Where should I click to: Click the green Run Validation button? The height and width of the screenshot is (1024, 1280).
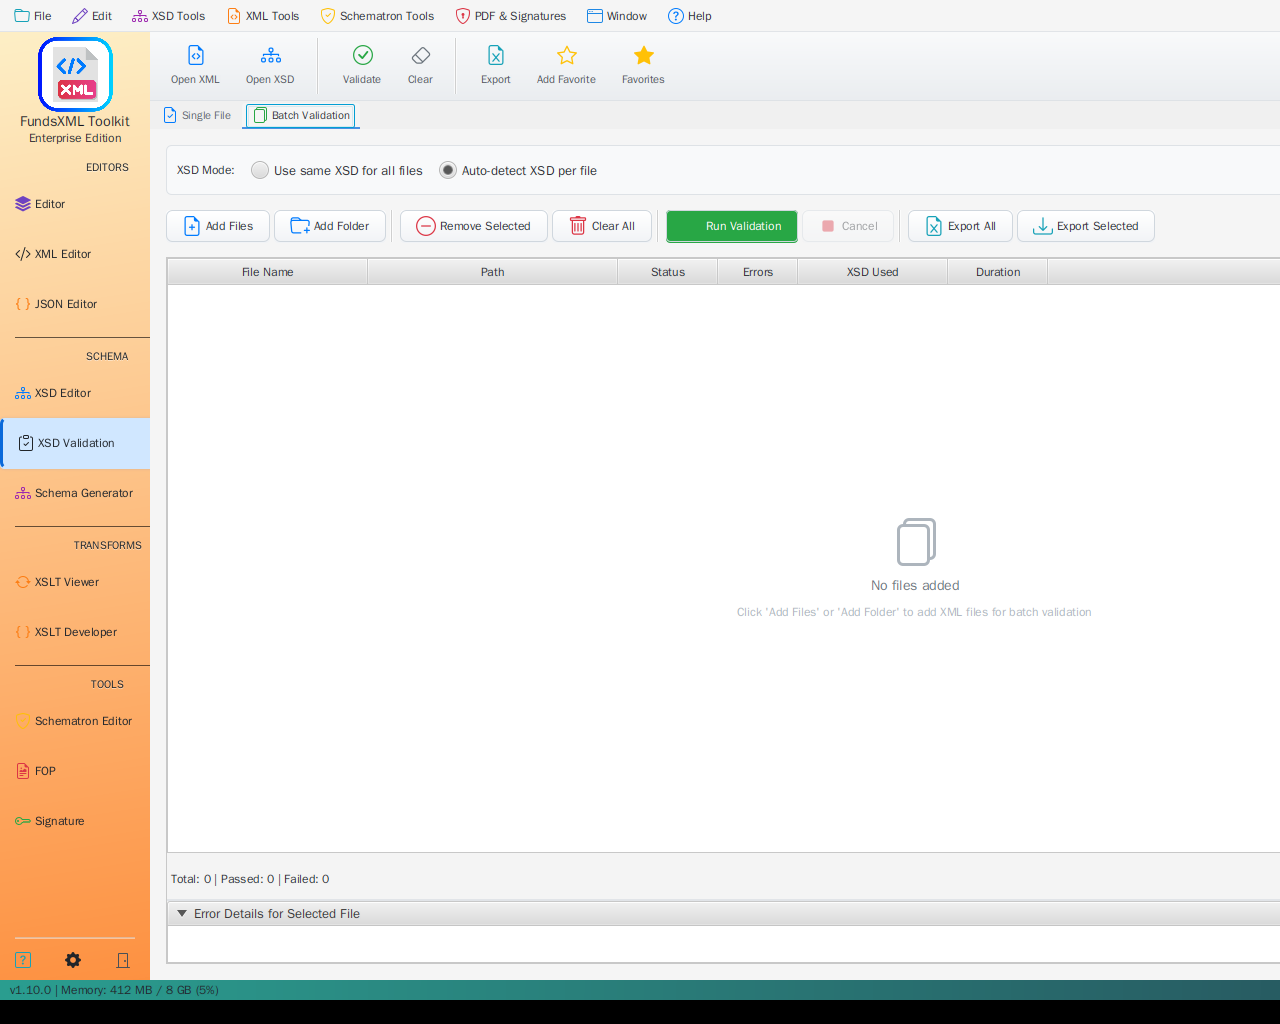point(732,226)
